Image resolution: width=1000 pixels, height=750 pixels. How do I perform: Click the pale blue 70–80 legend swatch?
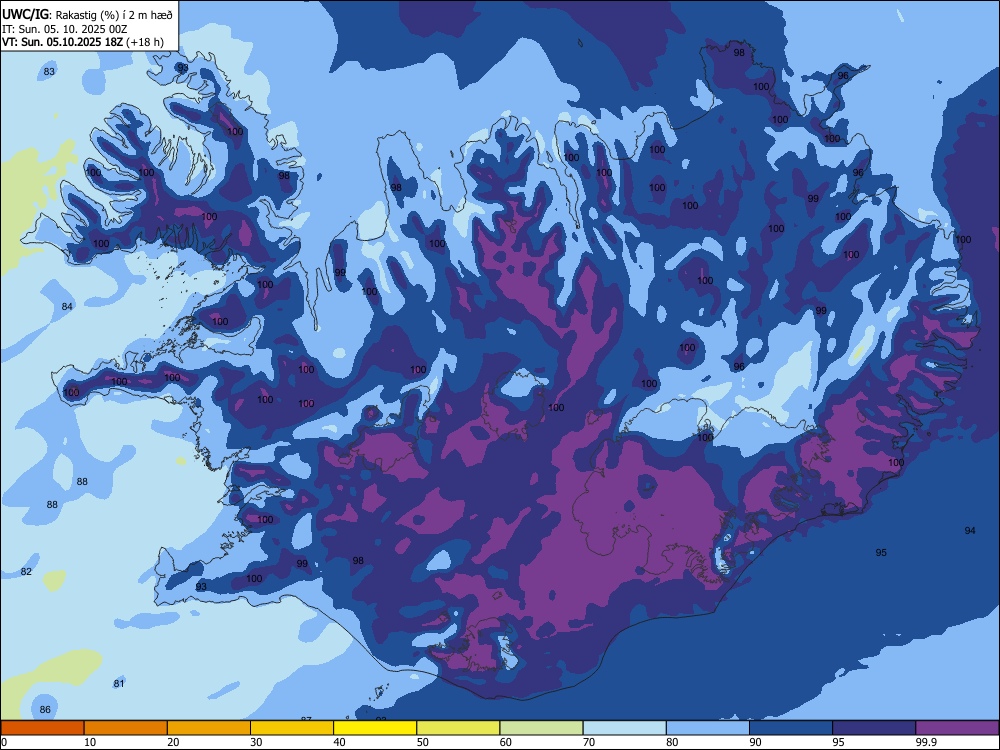625,728
